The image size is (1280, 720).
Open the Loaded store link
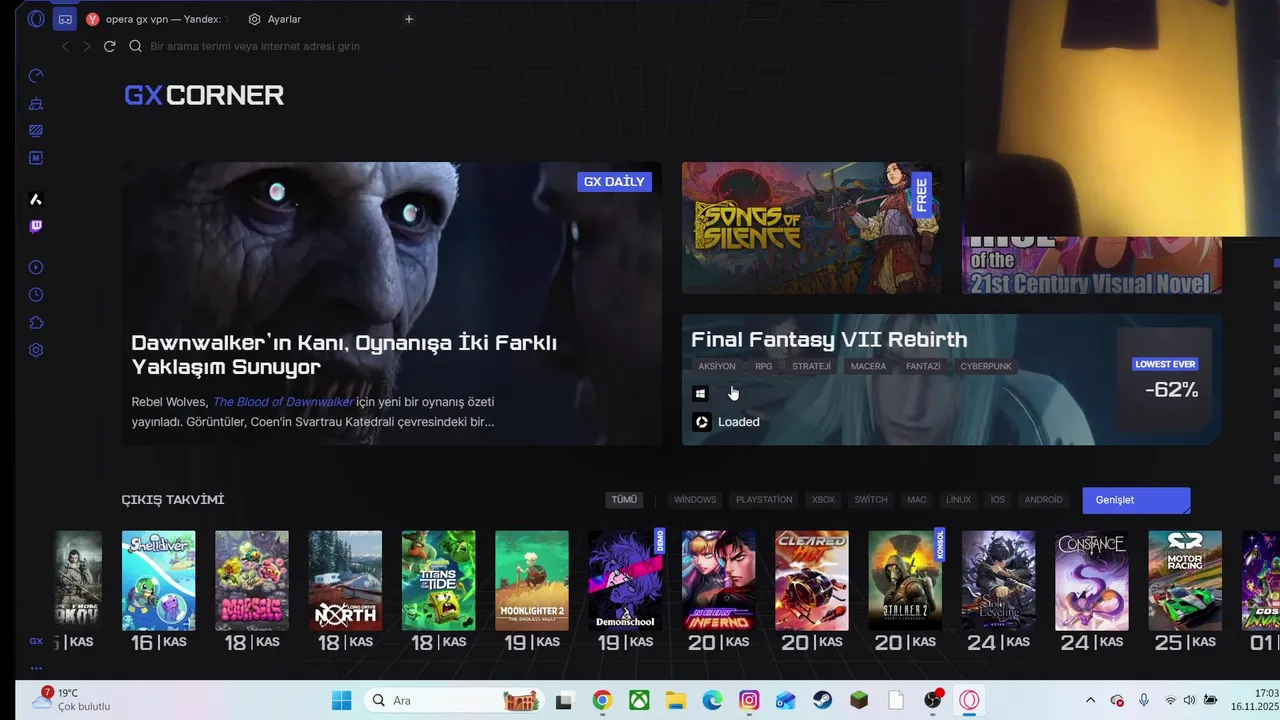coord(726,422)
